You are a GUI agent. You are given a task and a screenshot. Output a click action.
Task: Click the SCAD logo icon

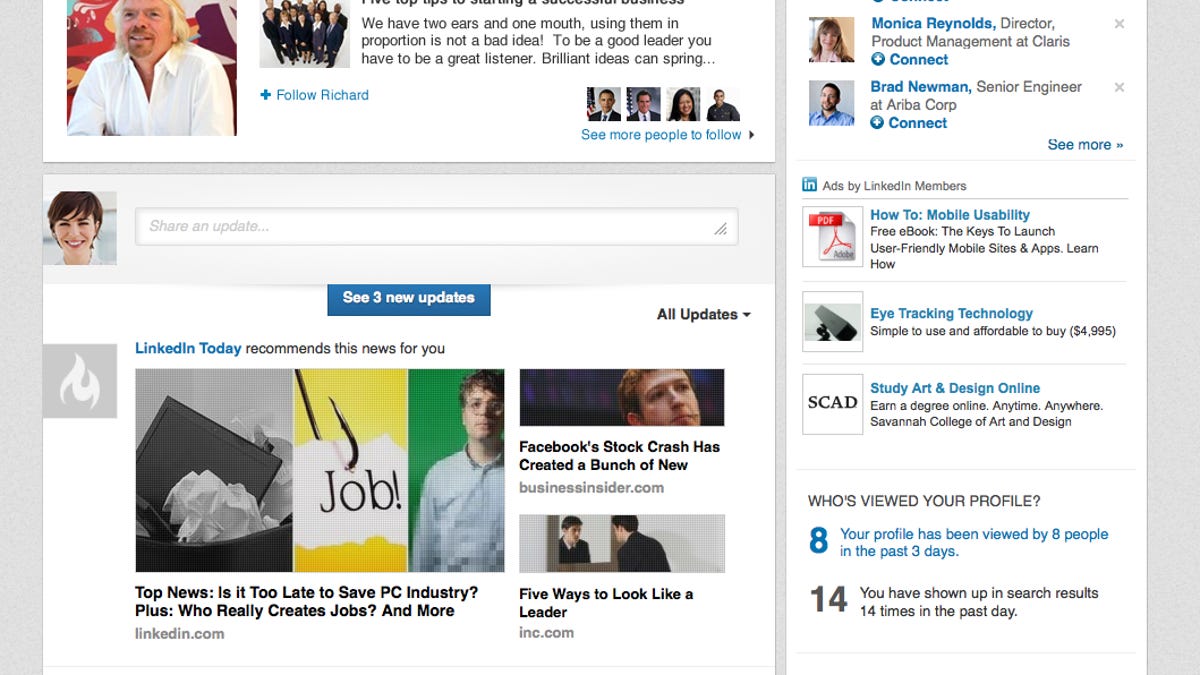tap(832, 403)
